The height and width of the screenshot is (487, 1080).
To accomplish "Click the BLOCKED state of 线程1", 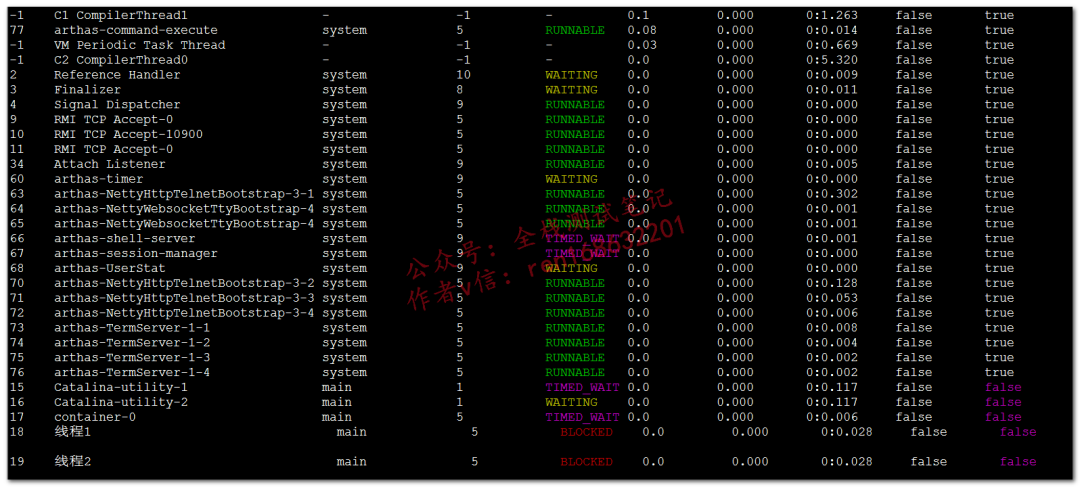I will coord(586,433).
